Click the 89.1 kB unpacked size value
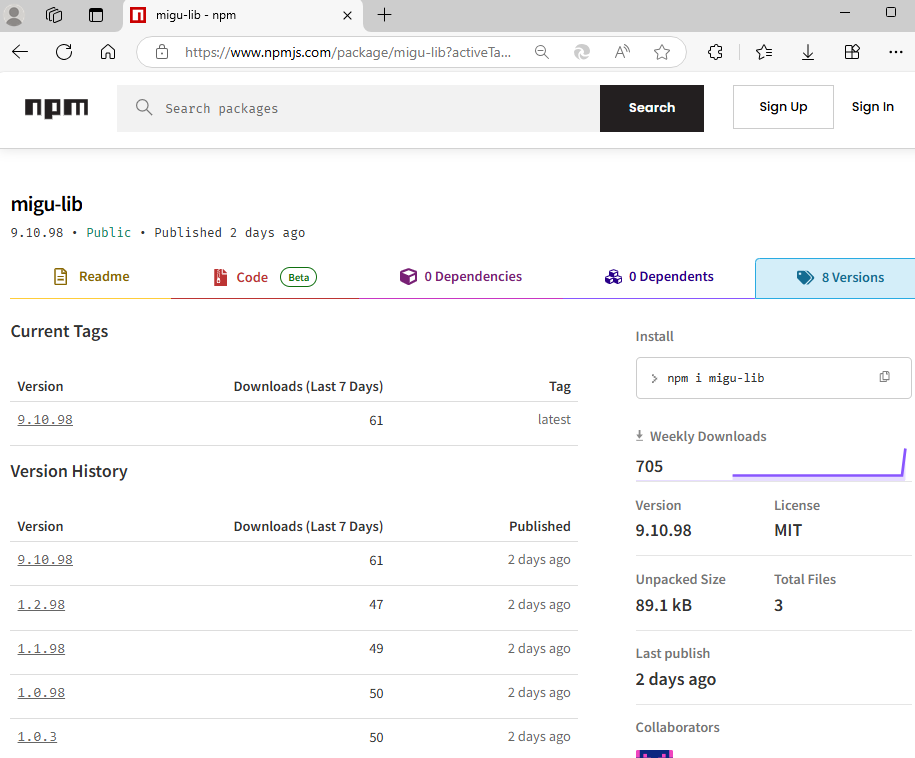 [663, 605]
